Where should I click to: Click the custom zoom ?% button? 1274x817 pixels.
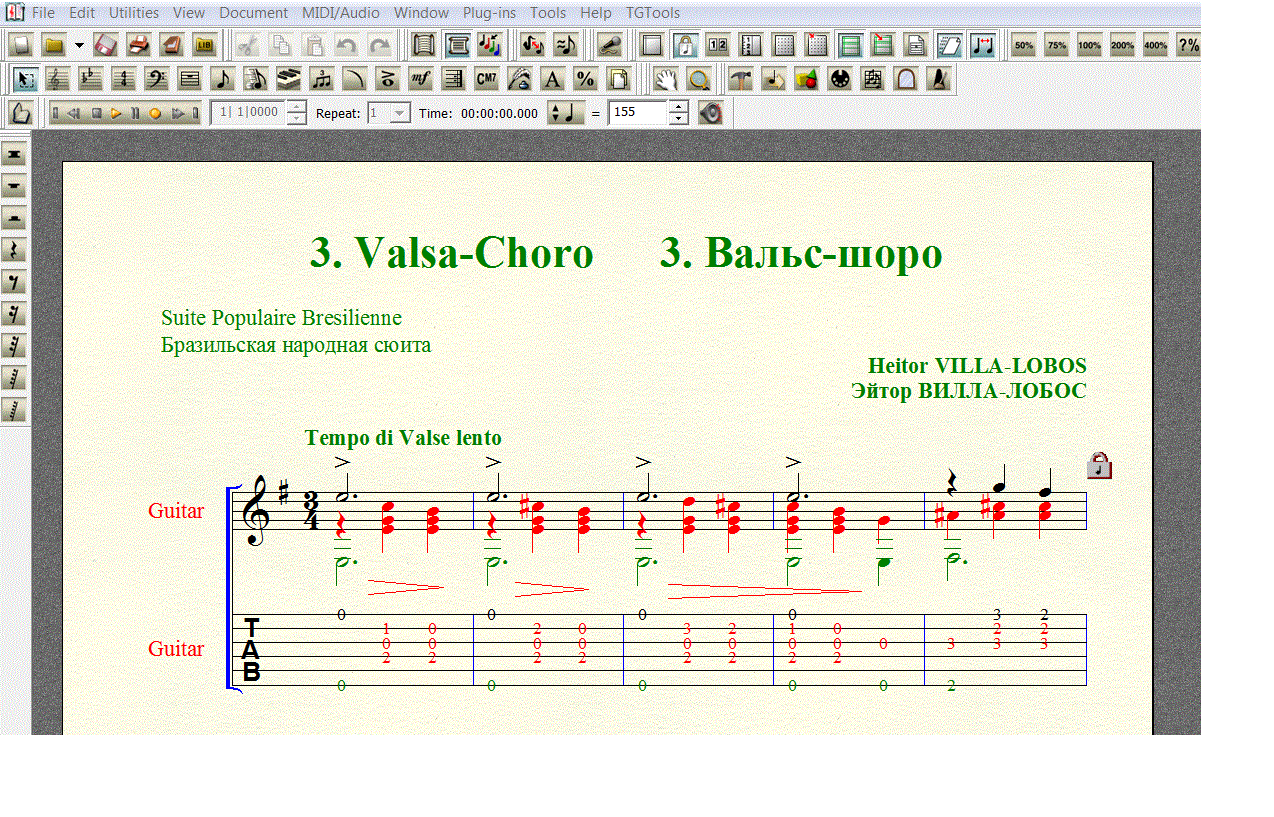point(1188,45)
